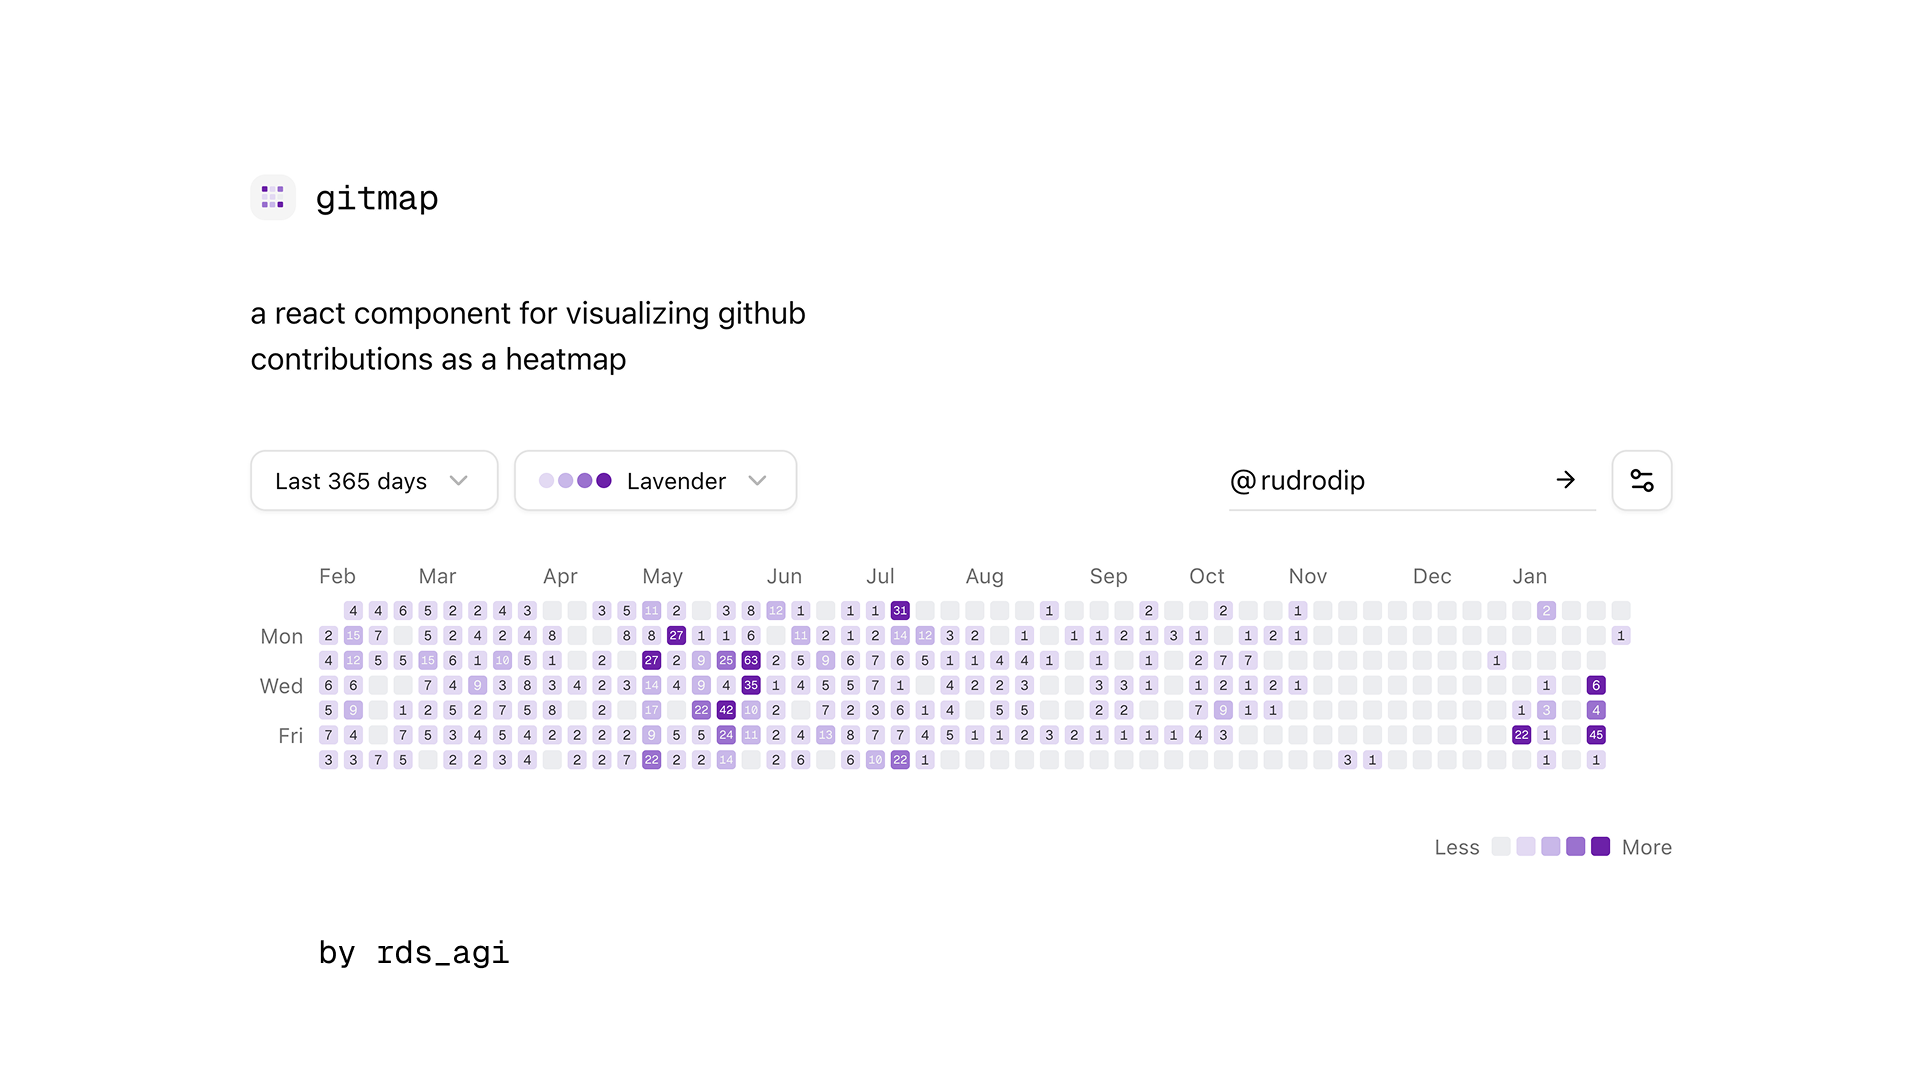Open settings via the sliders icon button
Screen dimensions: 1920x1080
[x=1642, y=480]
